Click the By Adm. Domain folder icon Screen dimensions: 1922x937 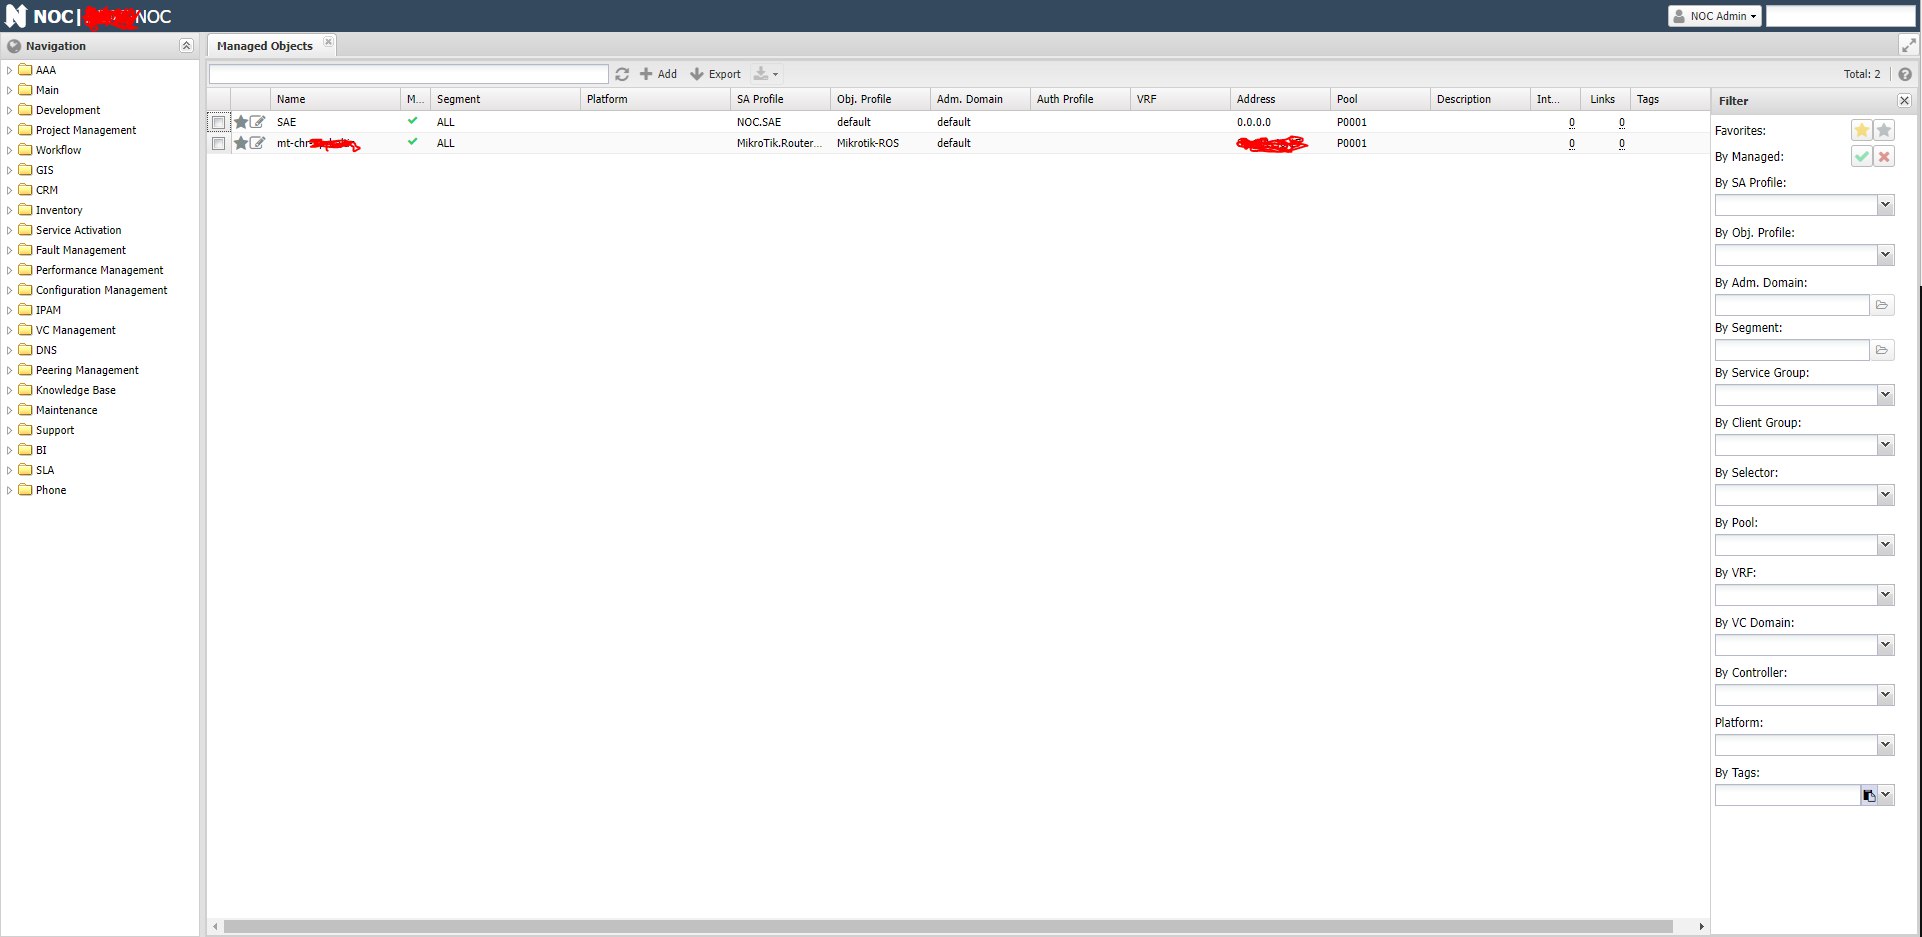pos(1881,305)
